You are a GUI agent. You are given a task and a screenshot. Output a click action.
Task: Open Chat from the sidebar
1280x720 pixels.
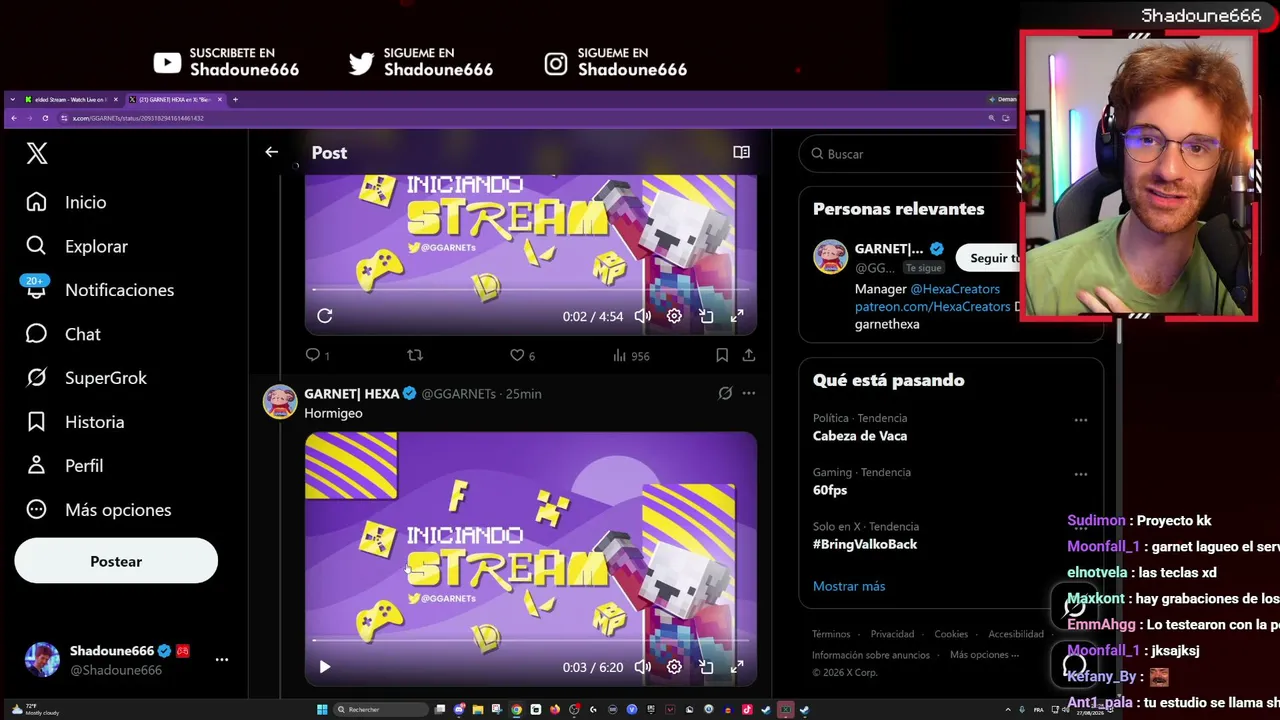point(63,334)
